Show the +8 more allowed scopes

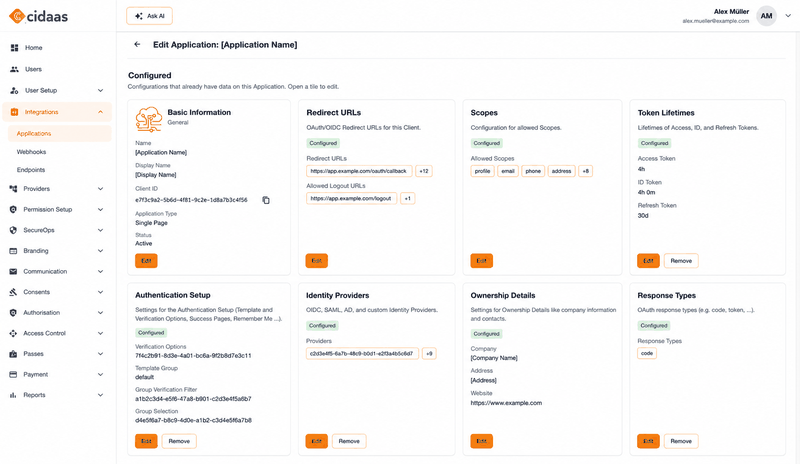pyautogui.click(x=585, y=171)
